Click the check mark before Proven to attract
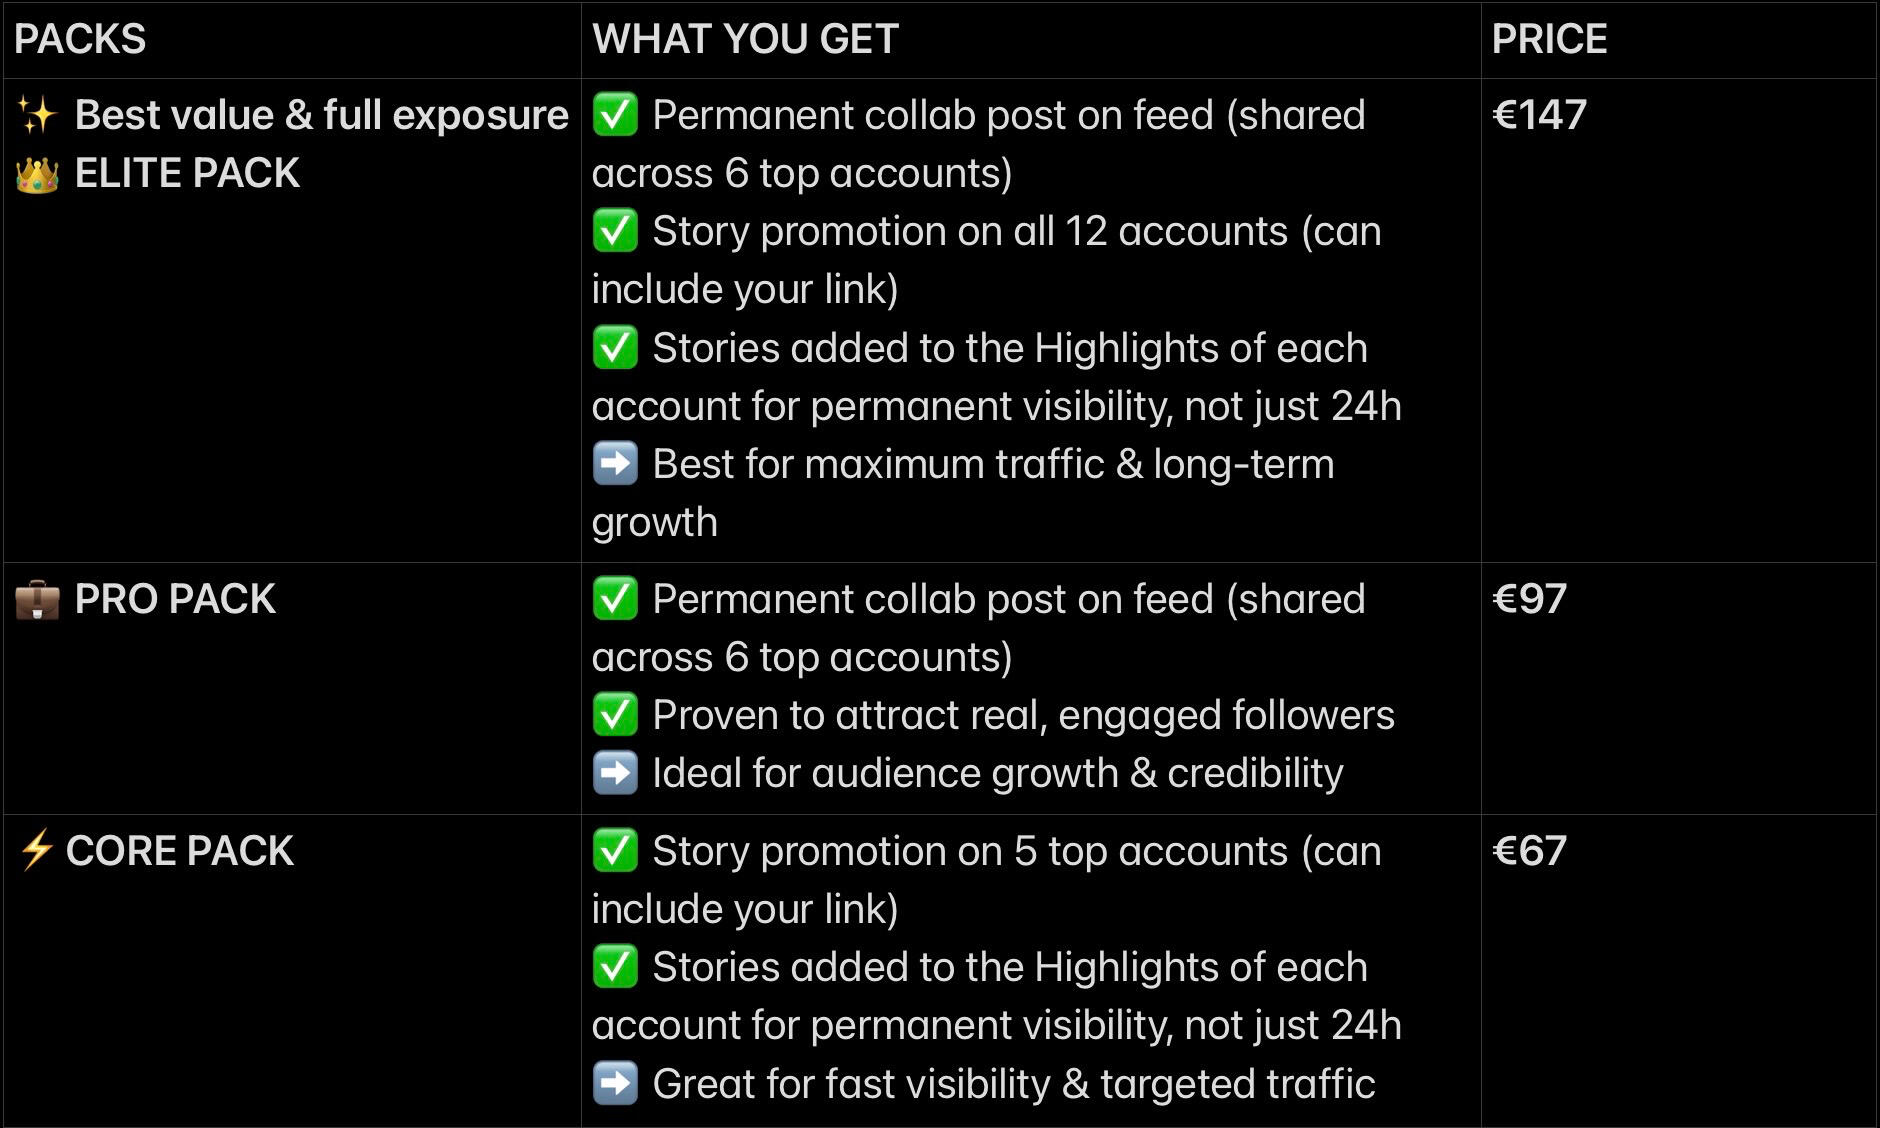The image size is (1880, 1128). point(615,715)
